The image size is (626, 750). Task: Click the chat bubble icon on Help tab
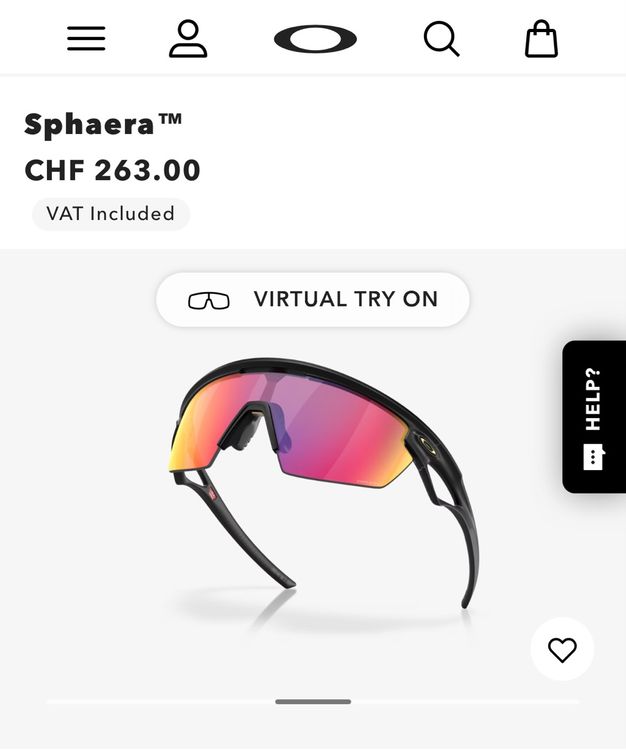(593, 457)
